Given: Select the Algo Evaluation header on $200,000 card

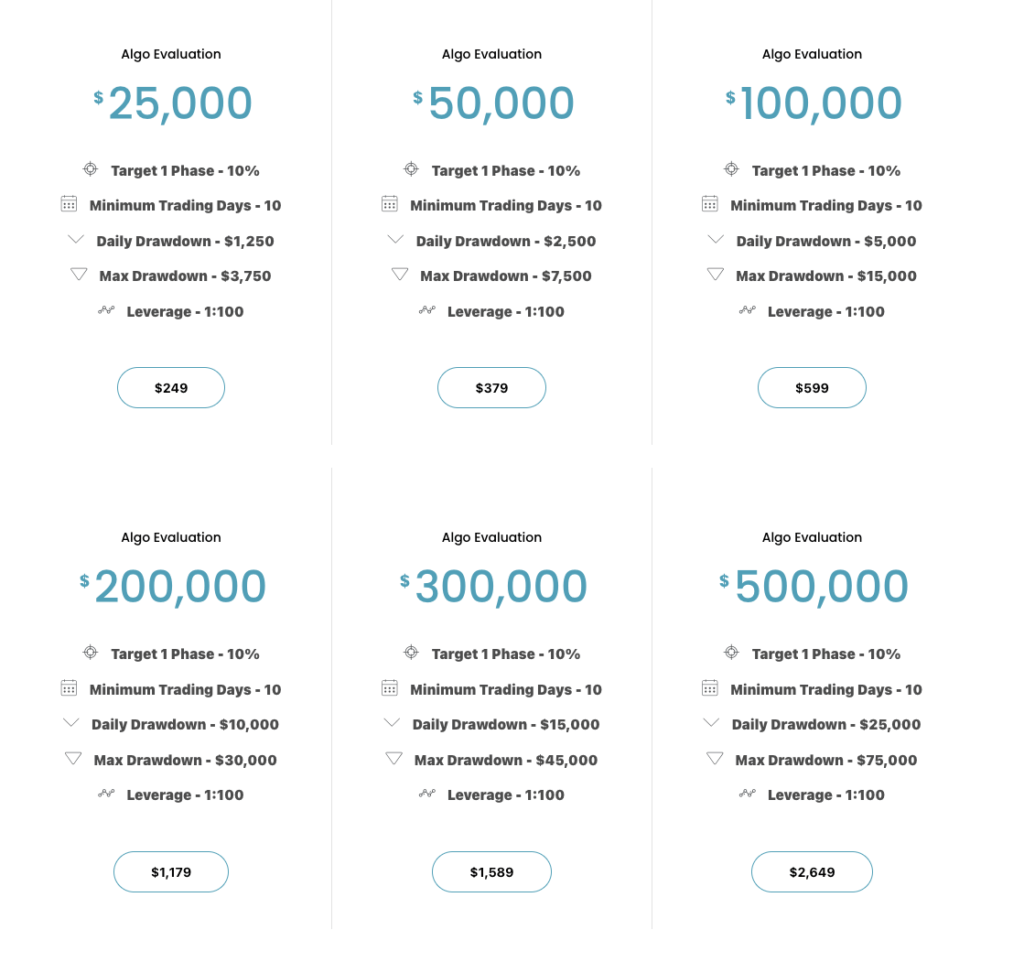Looking at the screenshot, I should 171,537.
